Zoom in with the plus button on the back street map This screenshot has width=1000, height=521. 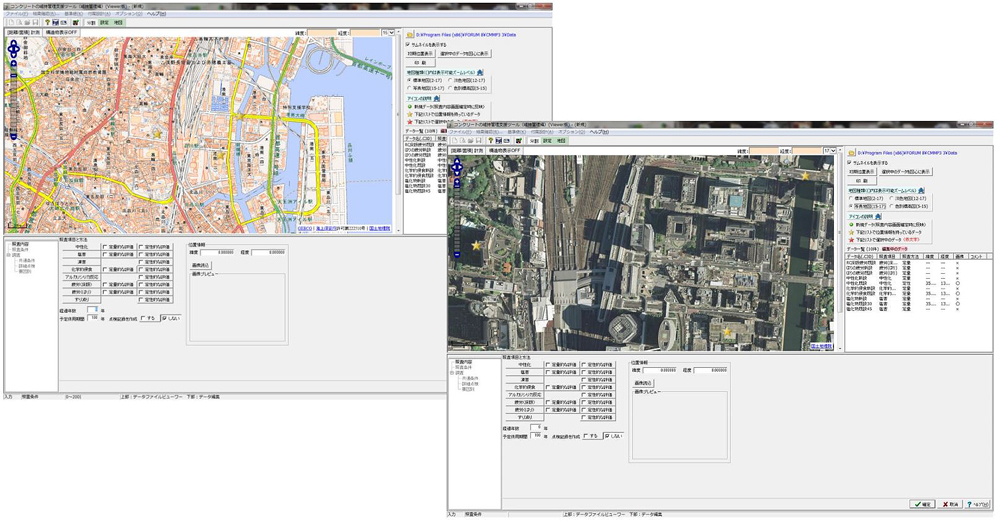13,63
